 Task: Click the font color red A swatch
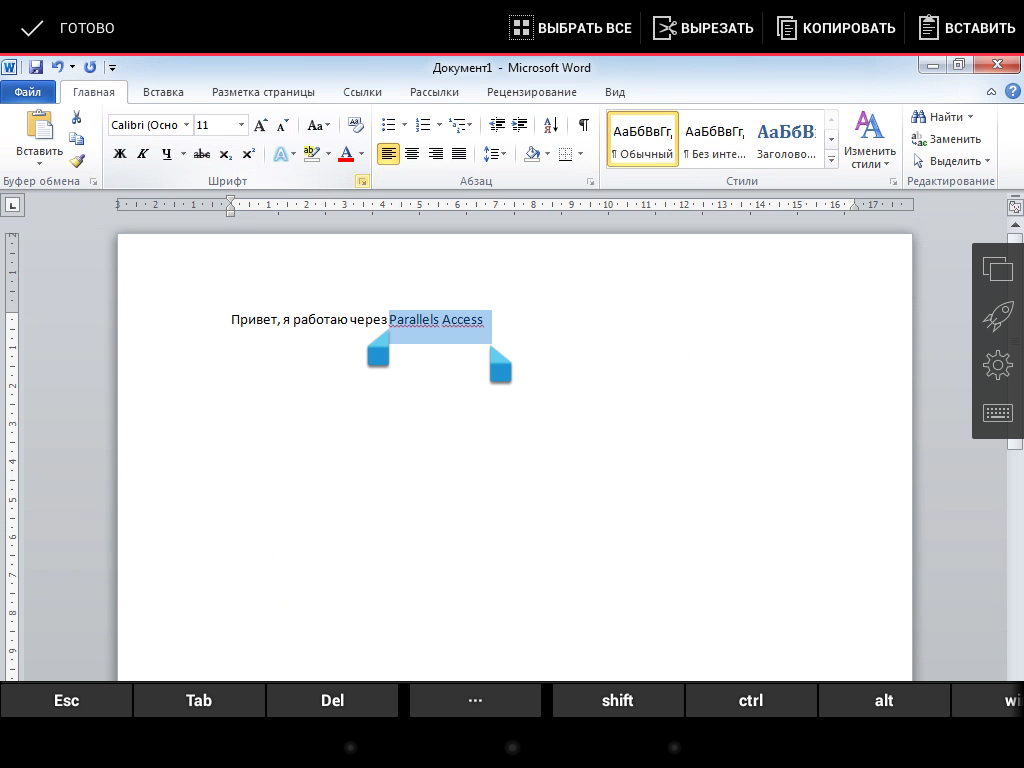(346, 154)
